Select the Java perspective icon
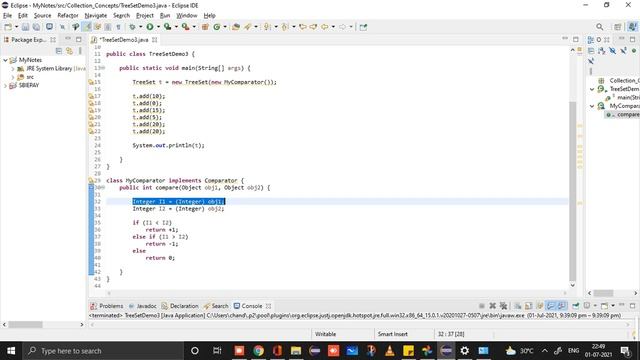 [x=632, y=27]
